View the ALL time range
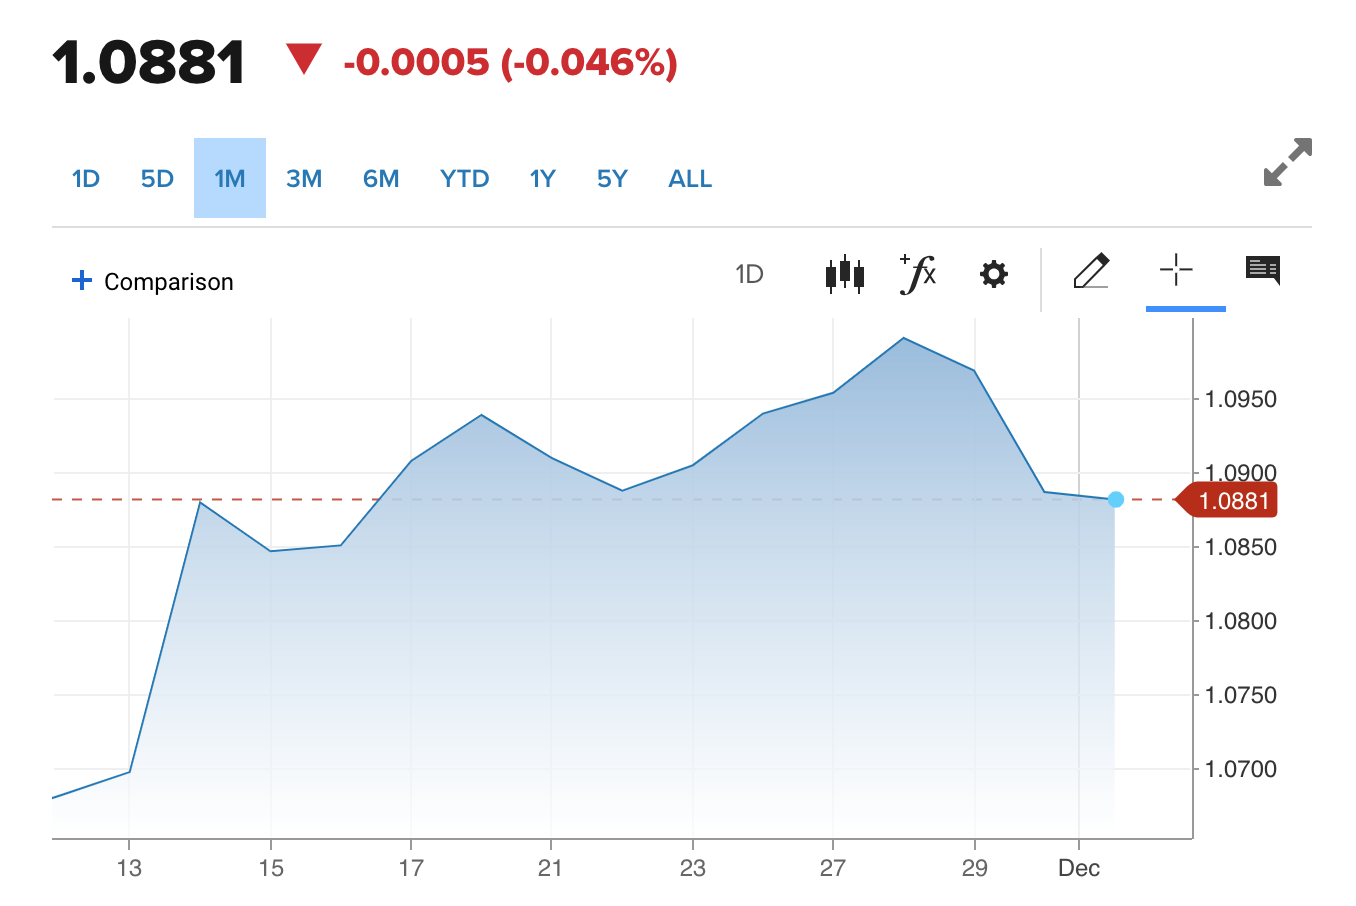This screenshot has height=906, width=1356. pyautogui.click(x=690, y=179)
